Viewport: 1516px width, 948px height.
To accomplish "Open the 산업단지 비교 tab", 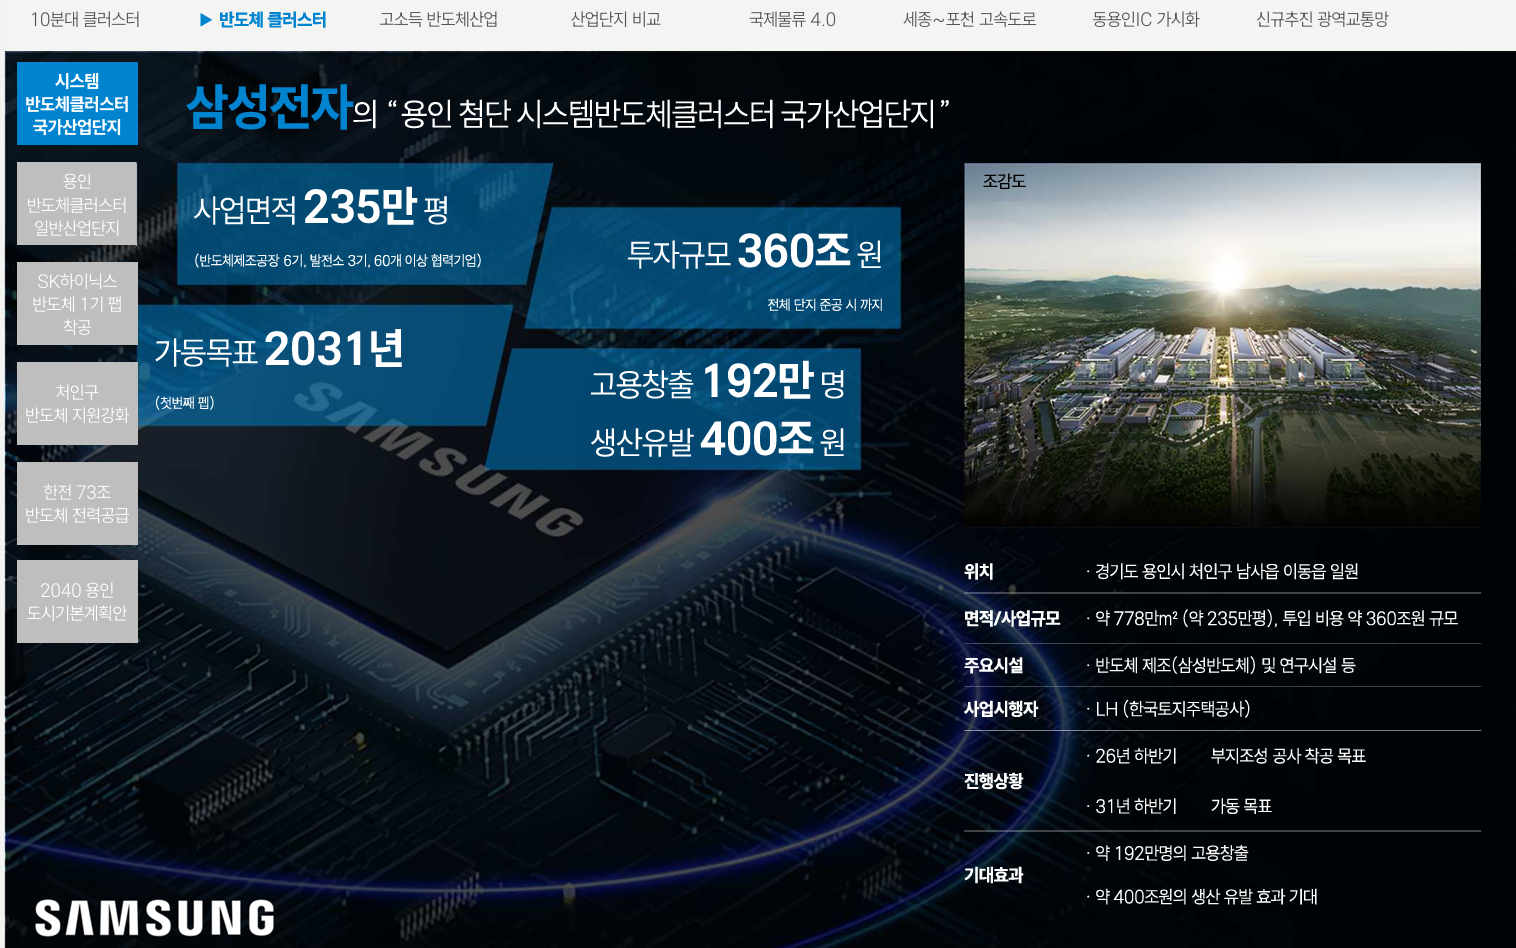I will point(615,19).
